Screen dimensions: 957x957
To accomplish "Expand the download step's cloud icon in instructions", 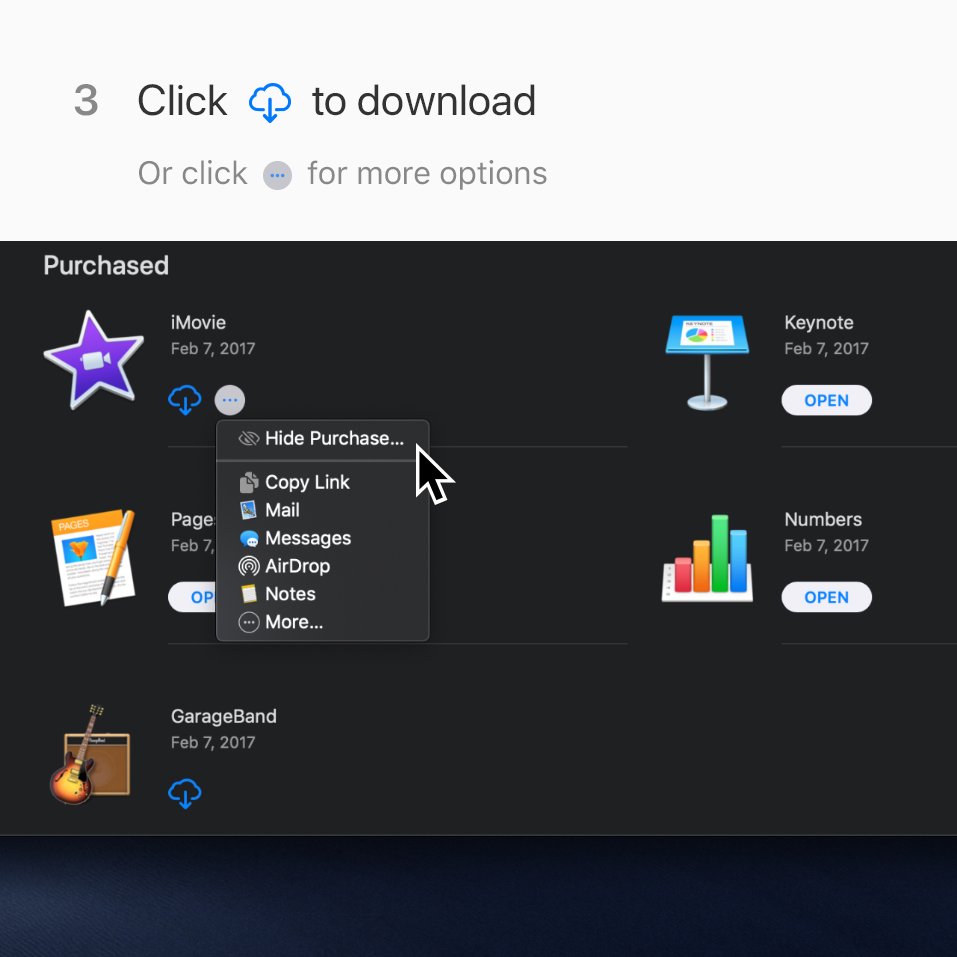I will click(269, 102).
